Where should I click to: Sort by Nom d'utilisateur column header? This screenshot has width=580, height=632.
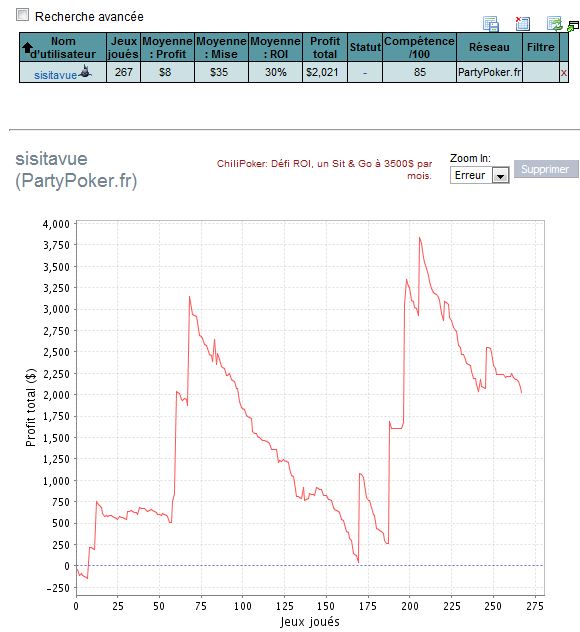(x=63, y=47)
